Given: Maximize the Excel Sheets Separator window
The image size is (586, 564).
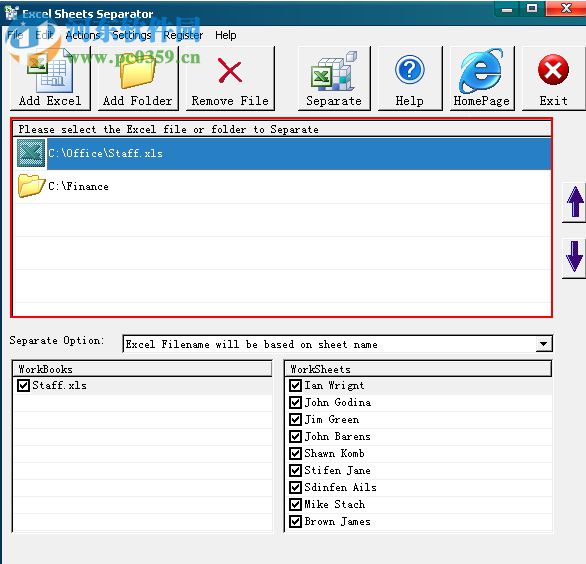Looking at the screenshot, I should [532, 9].
